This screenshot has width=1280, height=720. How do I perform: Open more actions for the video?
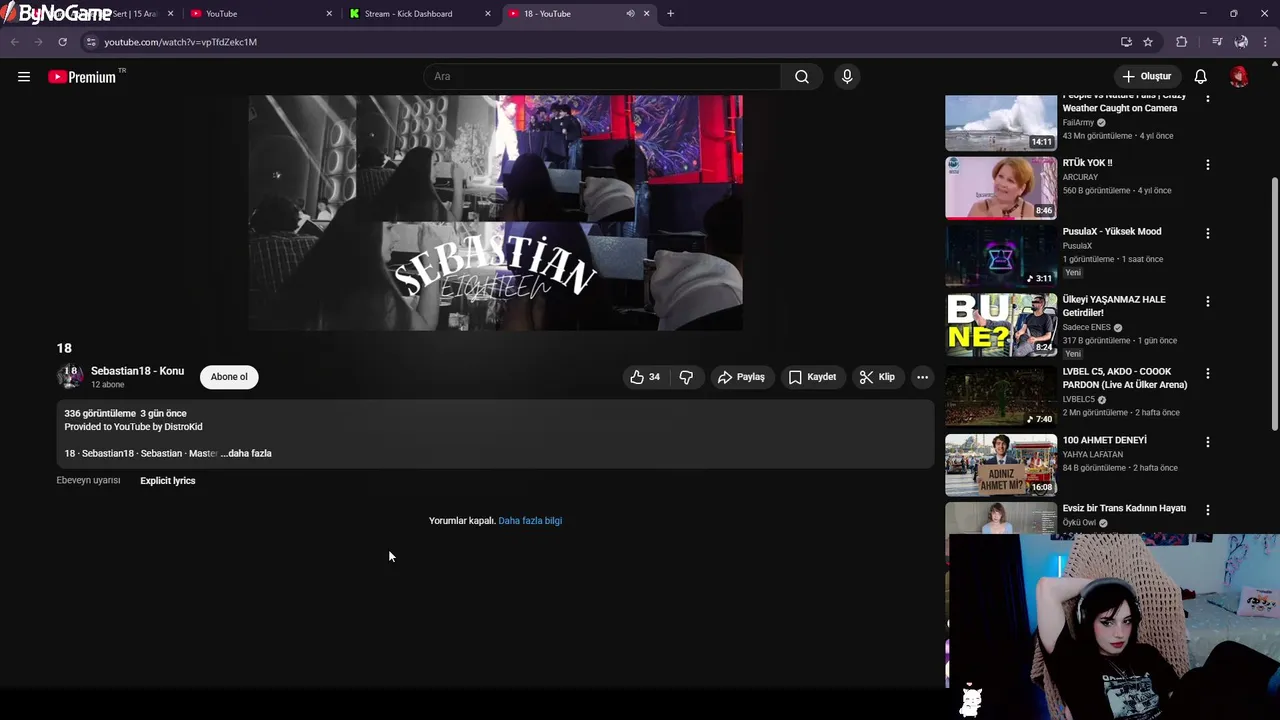922,377
